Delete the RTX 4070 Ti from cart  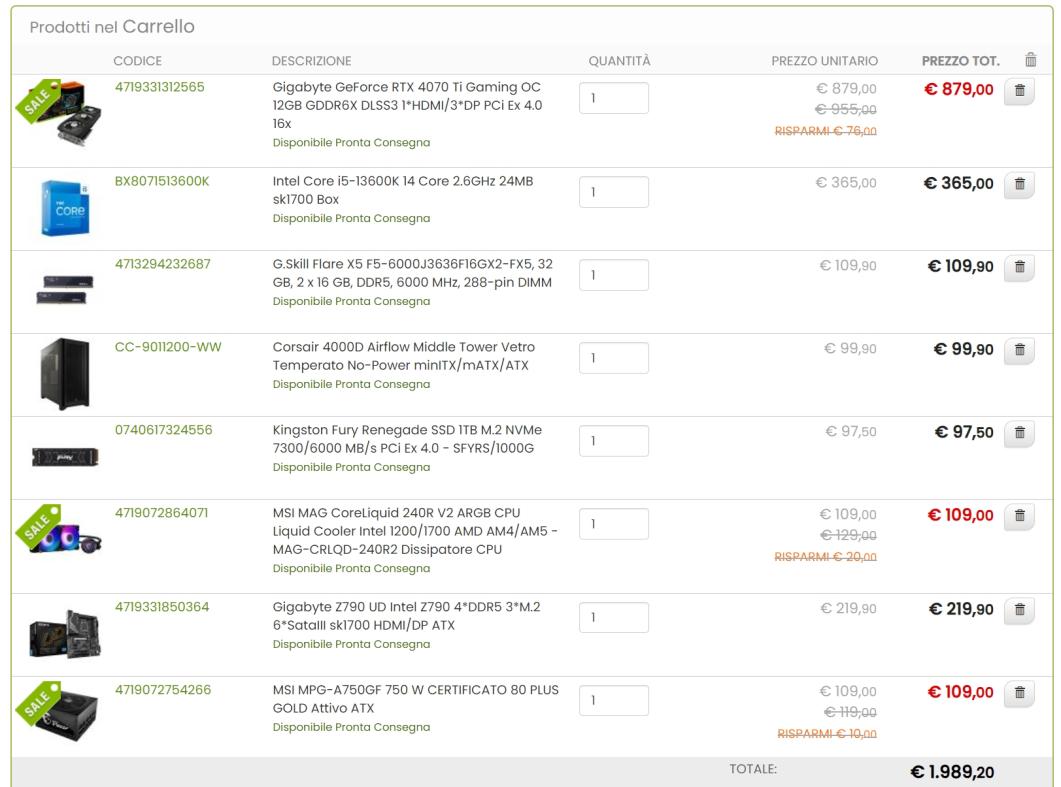point(1018,91)
